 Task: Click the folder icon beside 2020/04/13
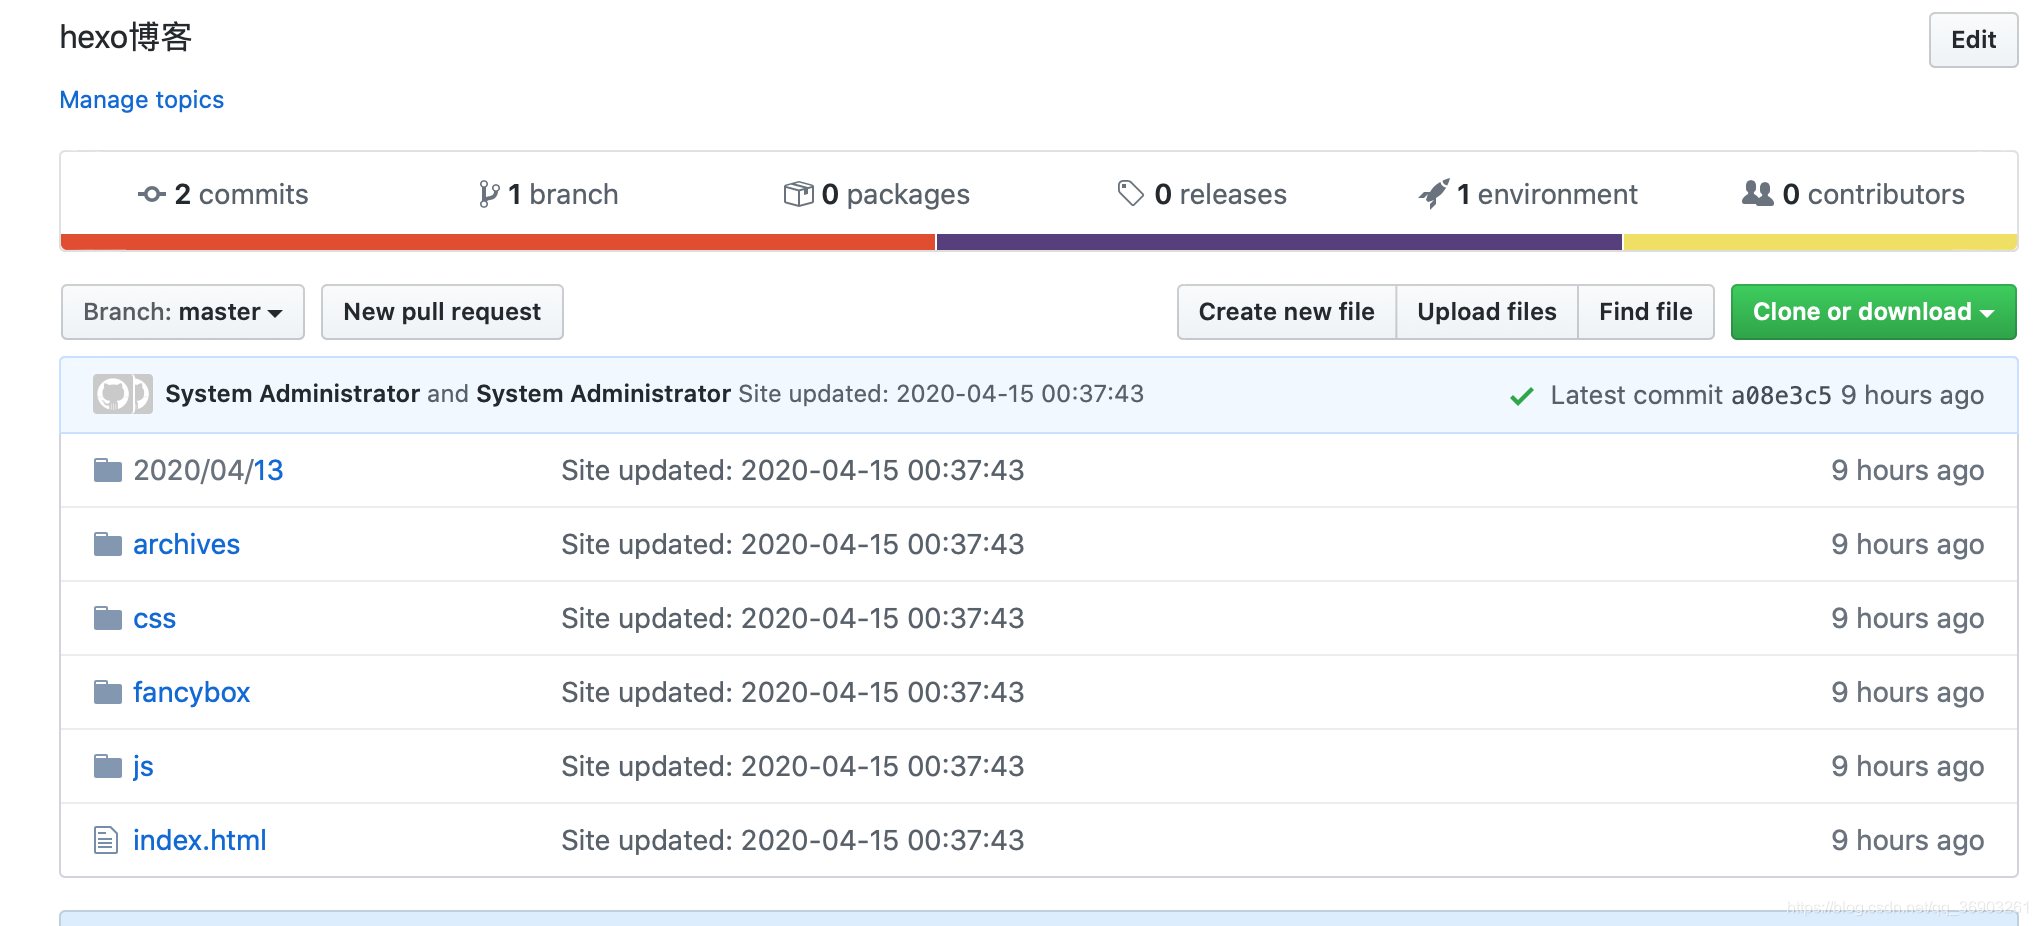click(x=108, y=470)
